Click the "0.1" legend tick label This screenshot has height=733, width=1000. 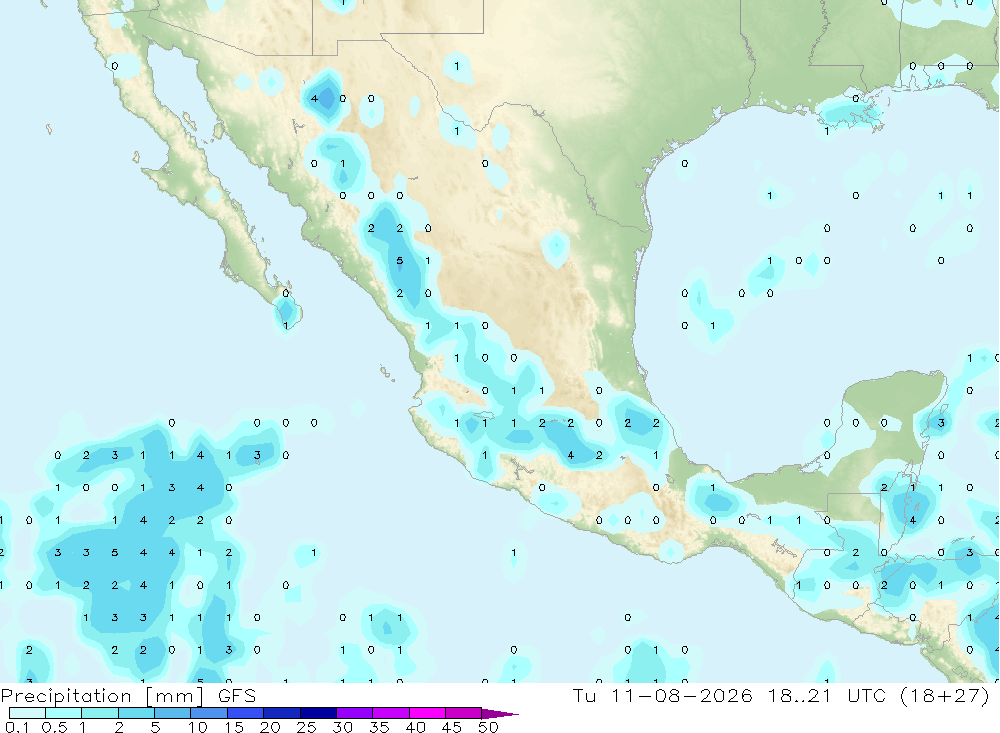tap(17, 727)
